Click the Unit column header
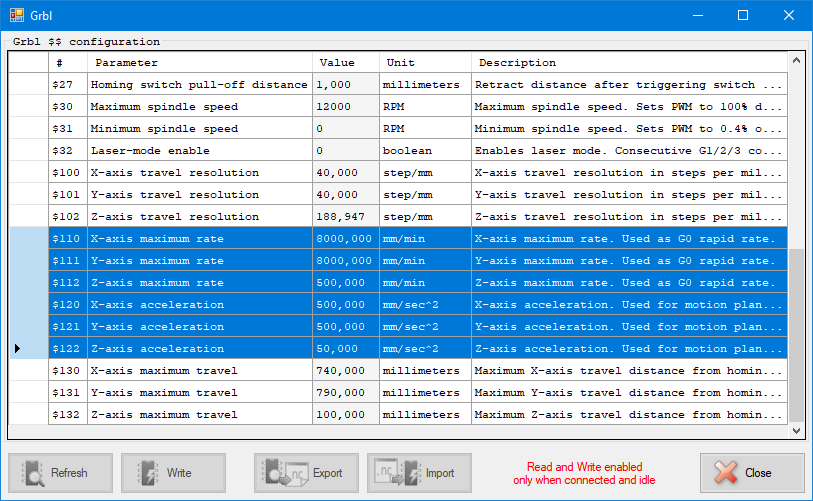Viewport: 813px width, 501px height. pos(425,63)
